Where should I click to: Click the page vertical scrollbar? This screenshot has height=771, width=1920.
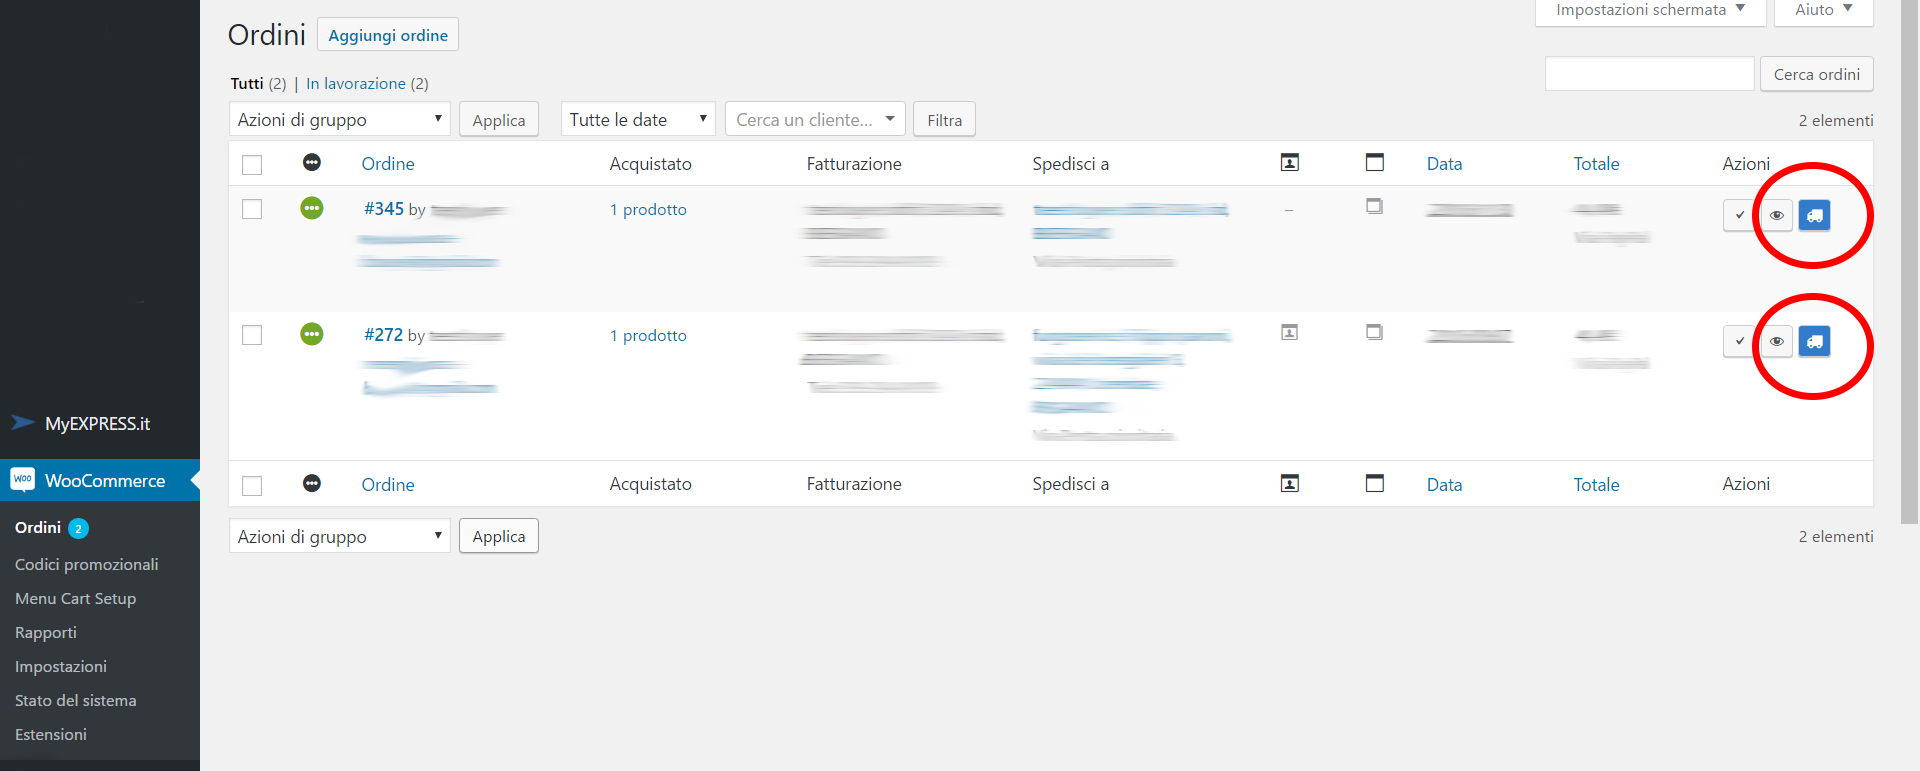1910,260
